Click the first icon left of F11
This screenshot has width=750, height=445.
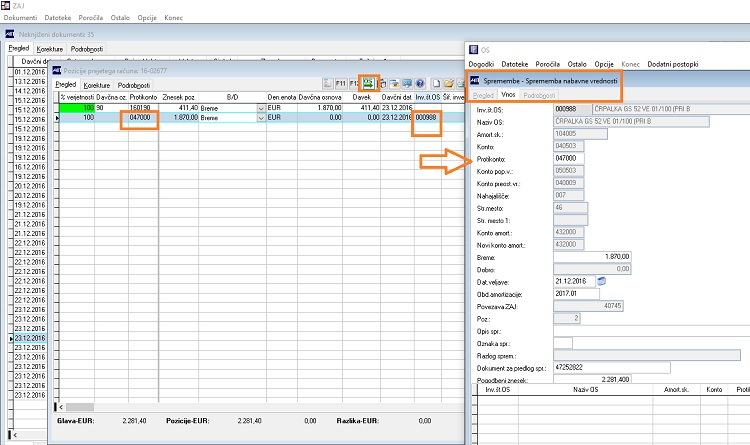[327, 83]
